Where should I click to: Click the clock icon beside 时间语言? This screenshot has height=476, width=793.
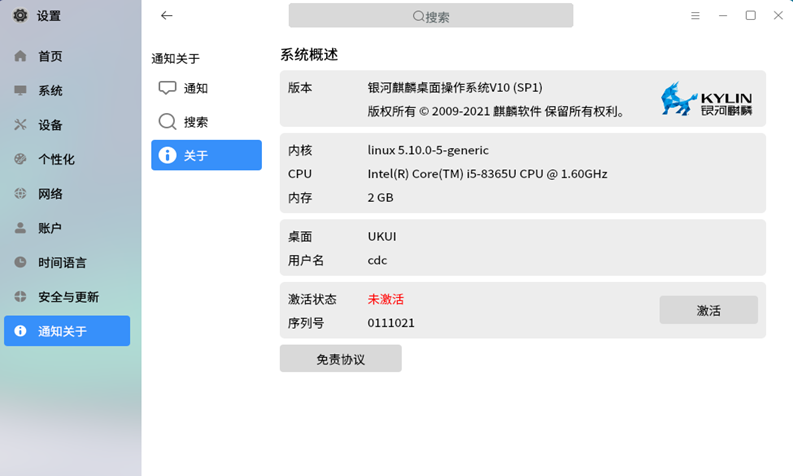(x=20, y=262)
